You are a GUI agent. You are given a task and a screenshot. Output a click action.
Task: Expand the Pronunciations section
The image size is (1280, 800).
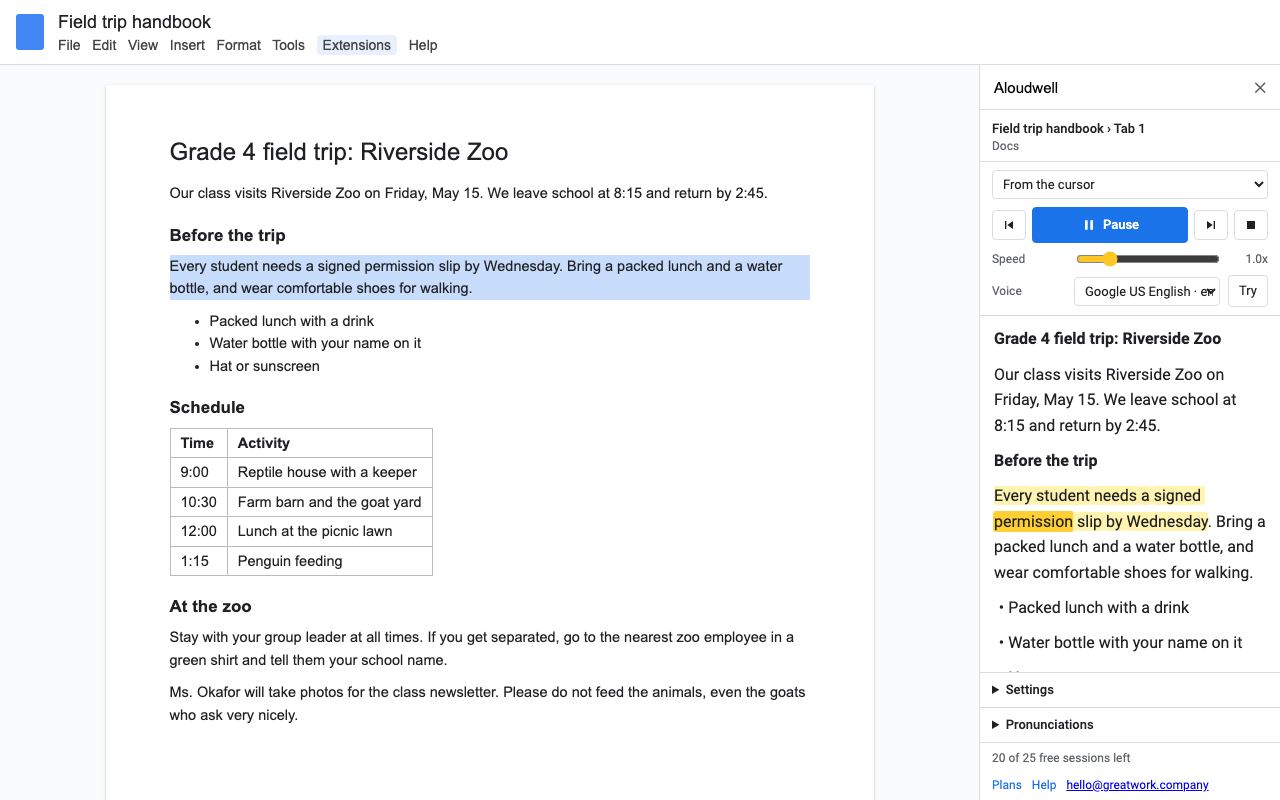(1130, 725)
